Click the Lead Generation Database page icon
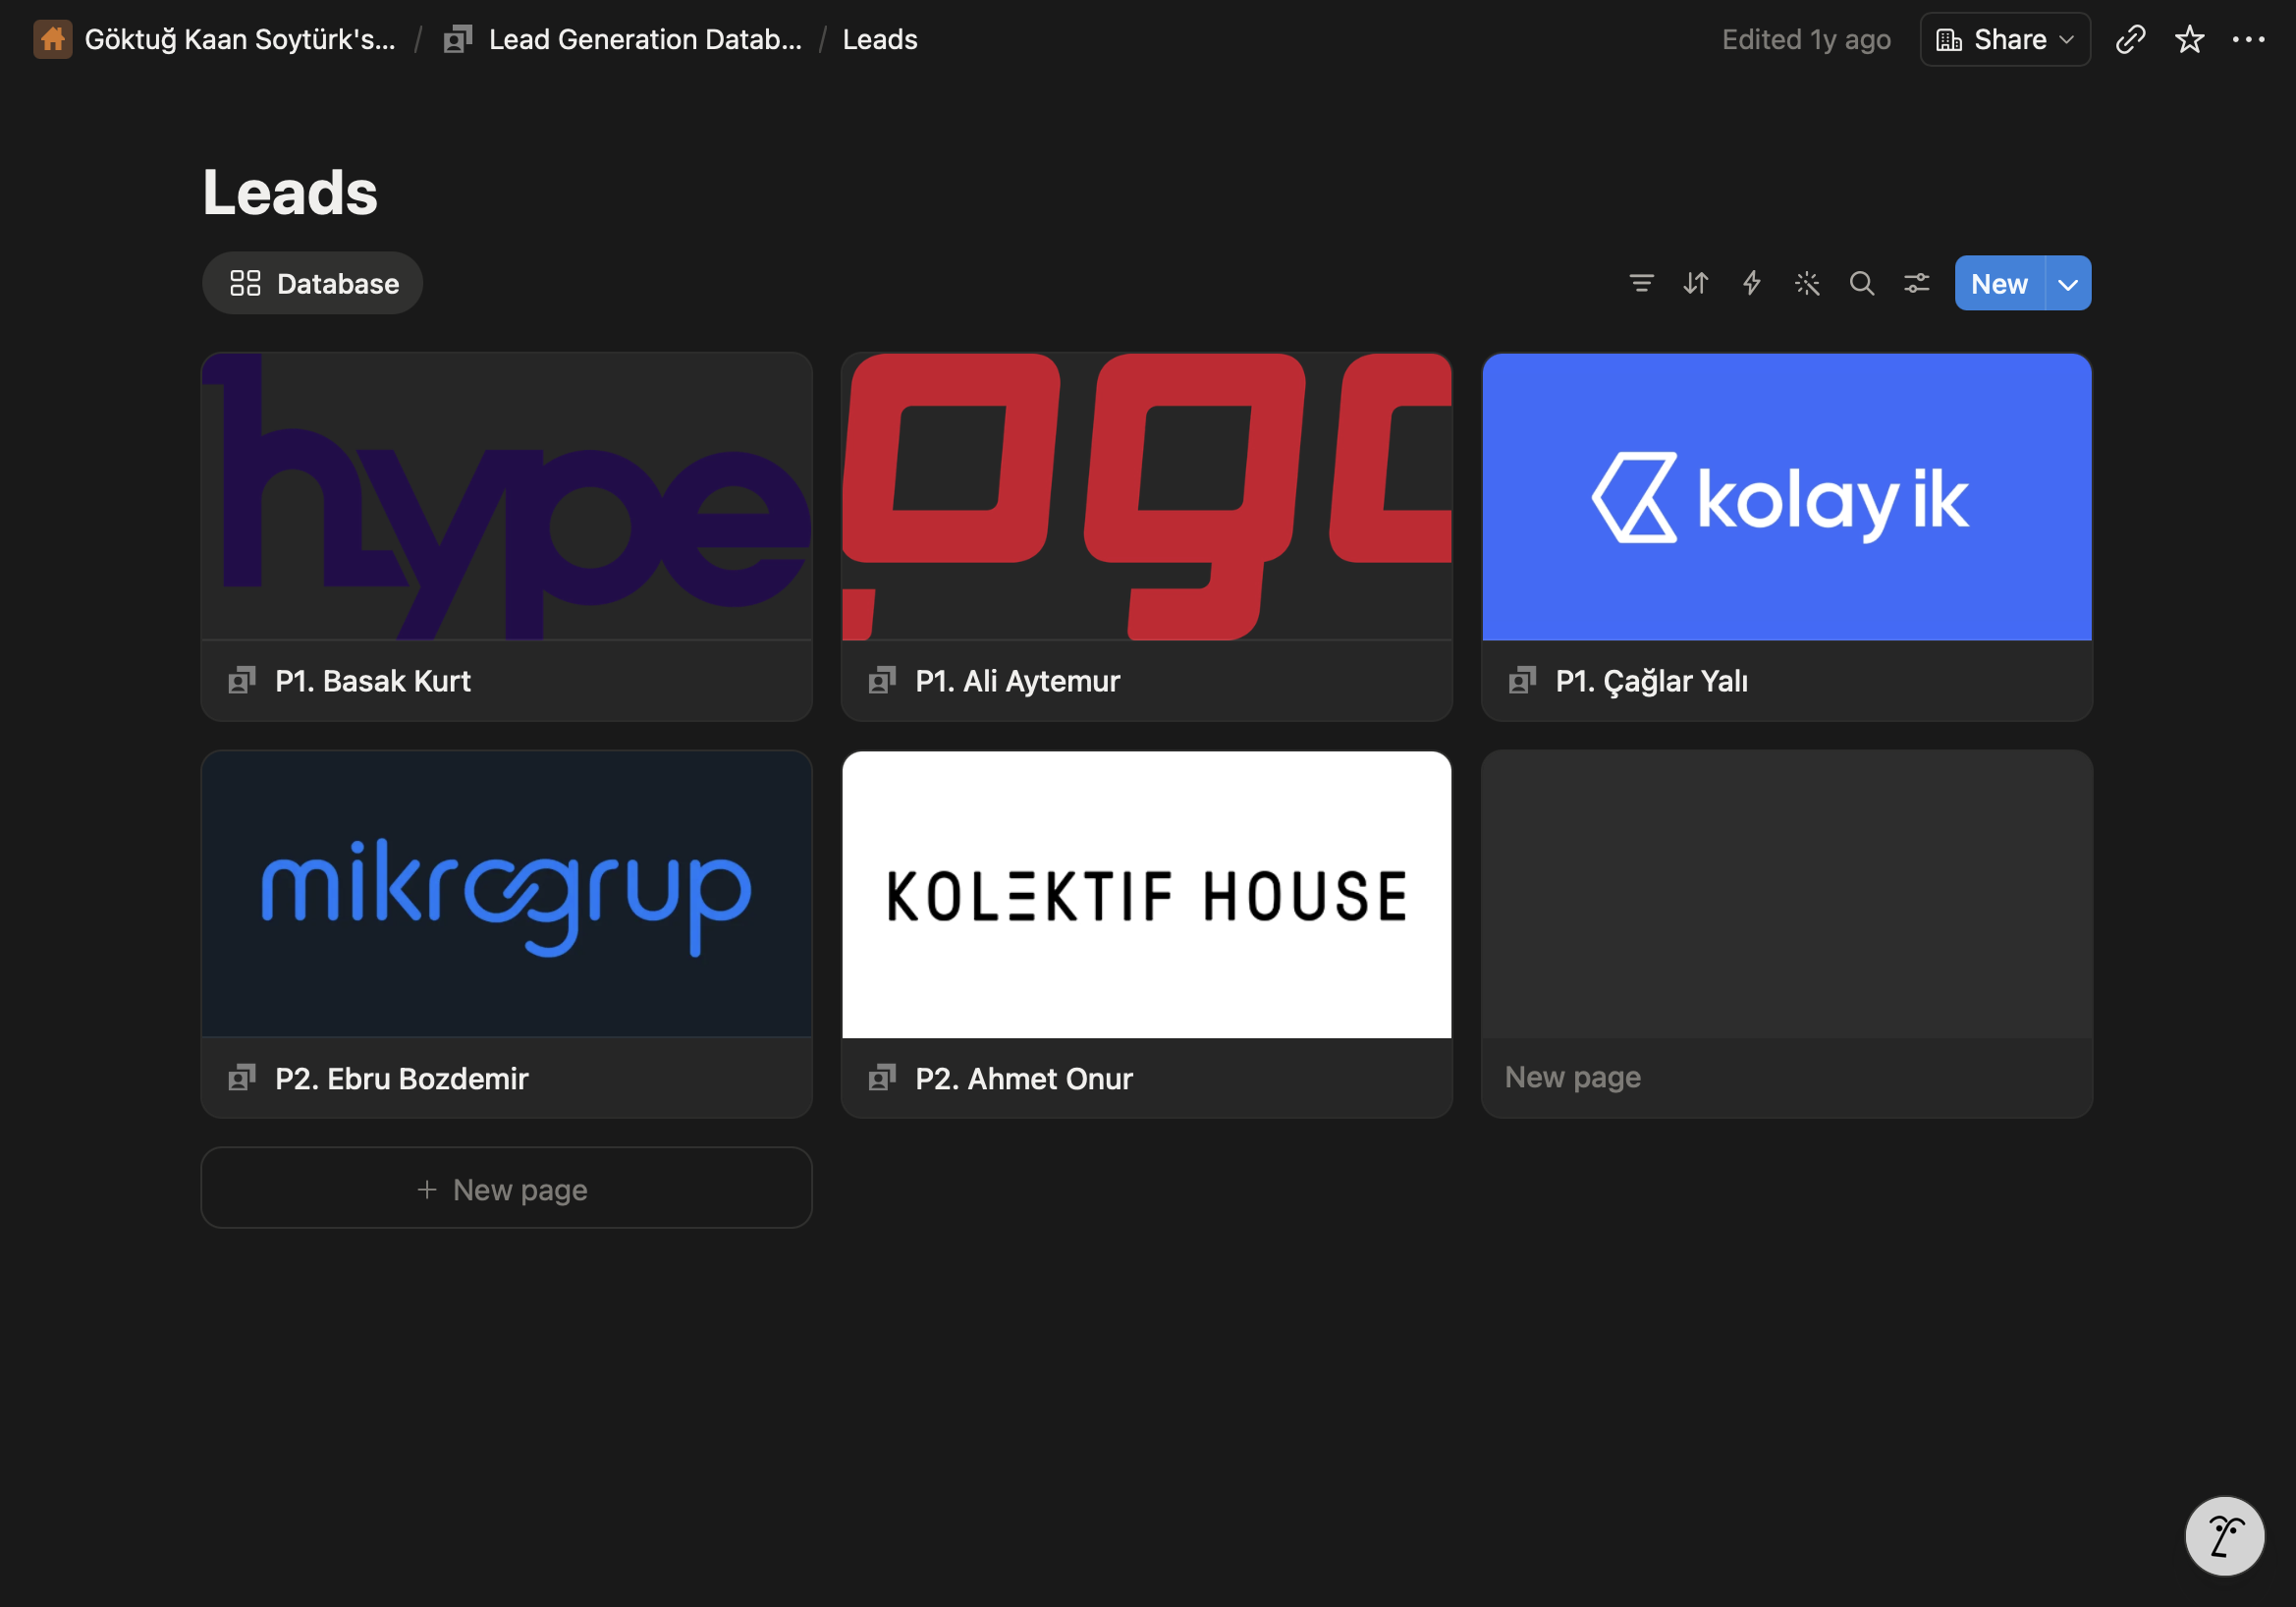This screenshot has width=2296, height=1607. (x=458, y=40)
